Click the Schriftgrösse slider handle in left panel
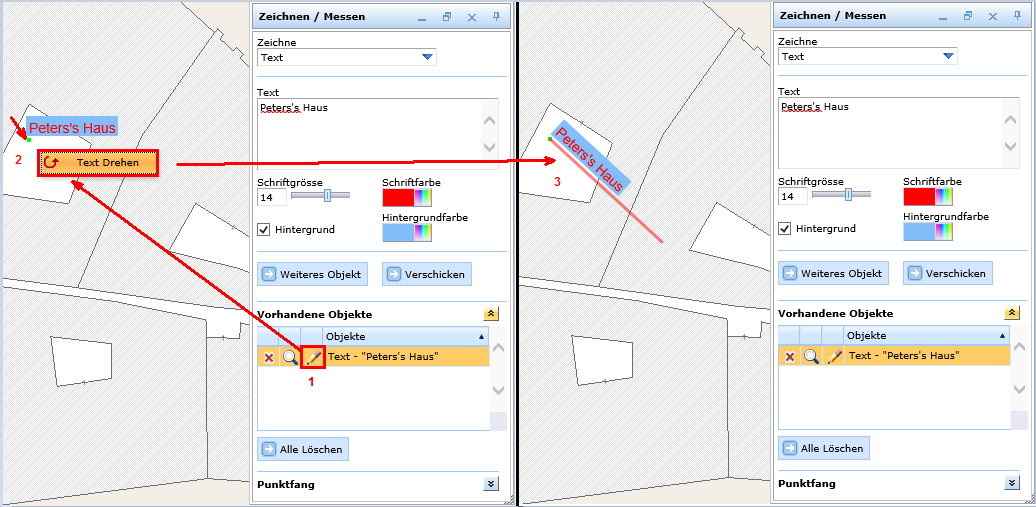 (x=327, y=195)
